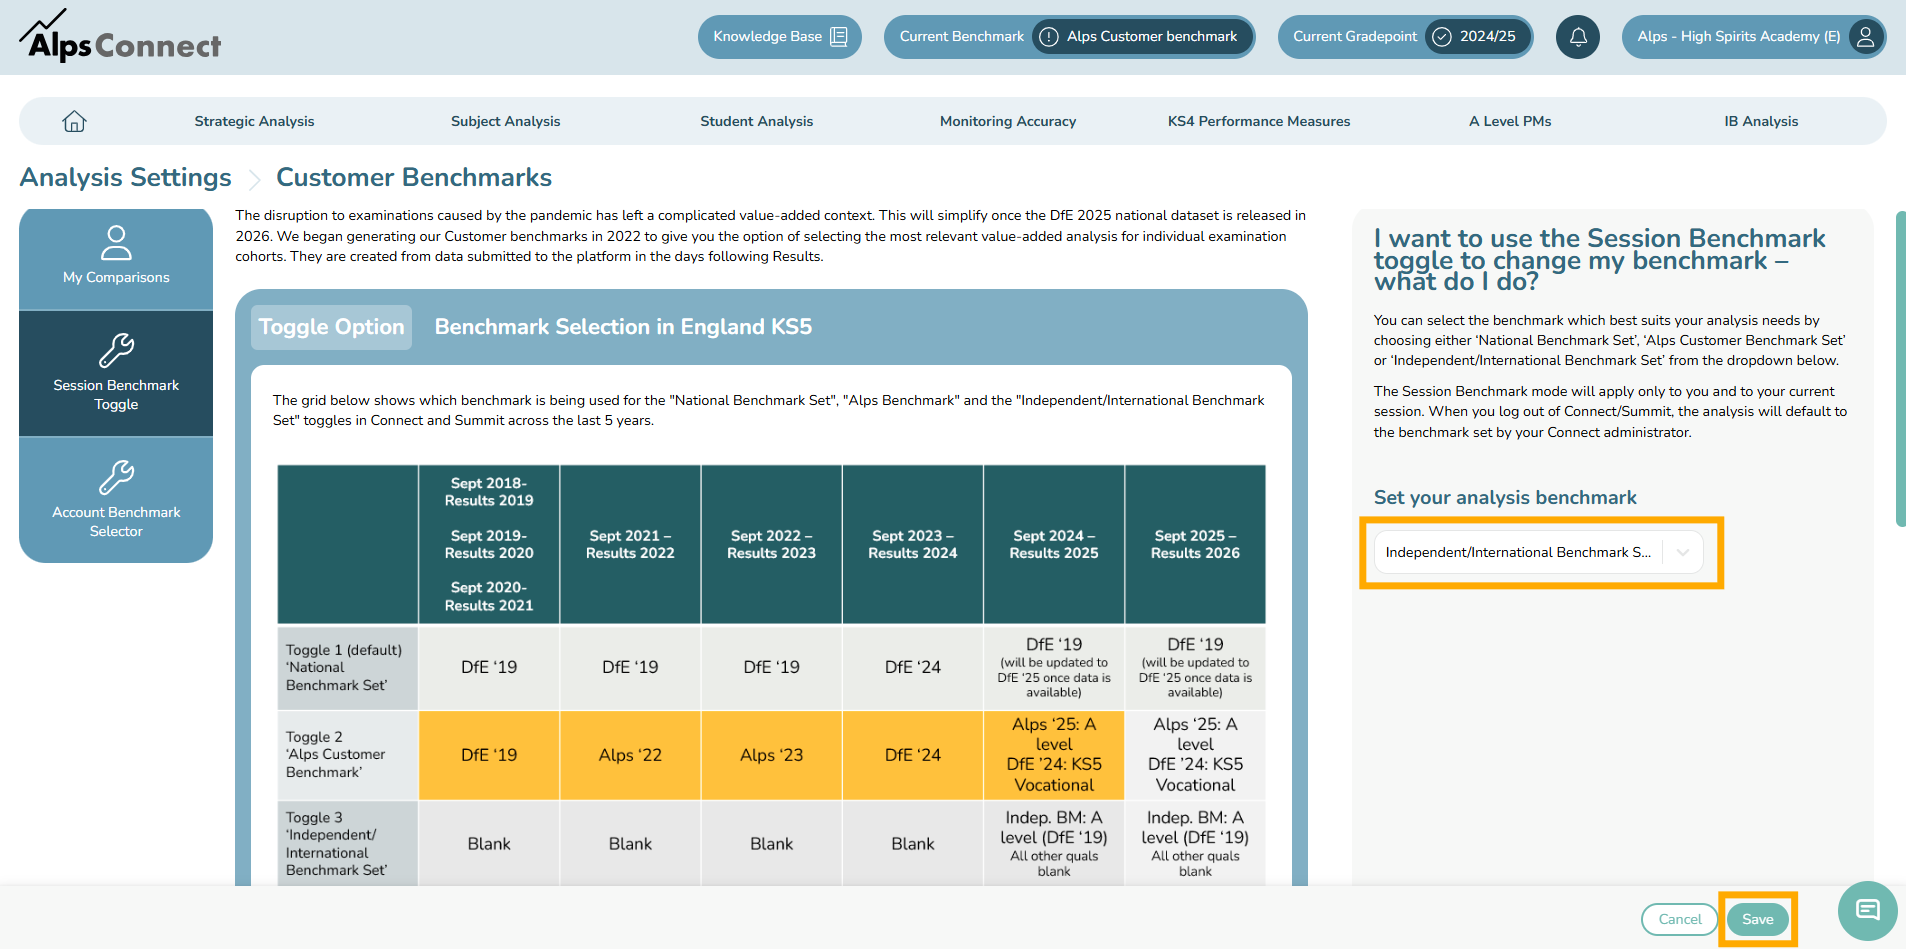Image resolution: width=1906 pixels, height=949 pixels.
Task: Open the notifications bell
Action: 1578,37
